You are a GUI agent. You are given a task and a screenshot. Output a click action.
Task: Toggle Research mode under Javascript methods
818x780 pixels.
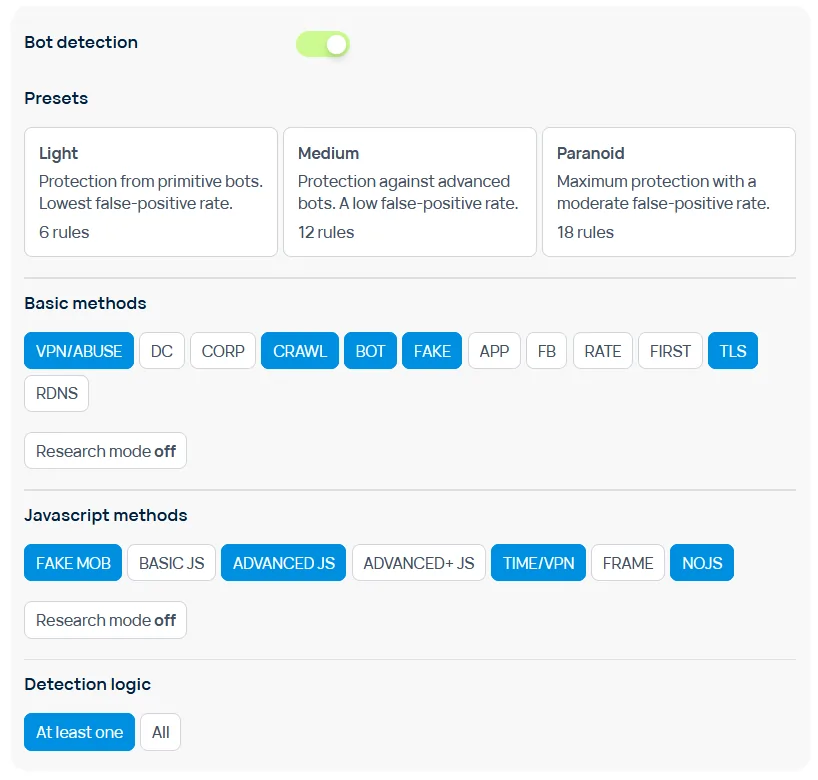105,620
